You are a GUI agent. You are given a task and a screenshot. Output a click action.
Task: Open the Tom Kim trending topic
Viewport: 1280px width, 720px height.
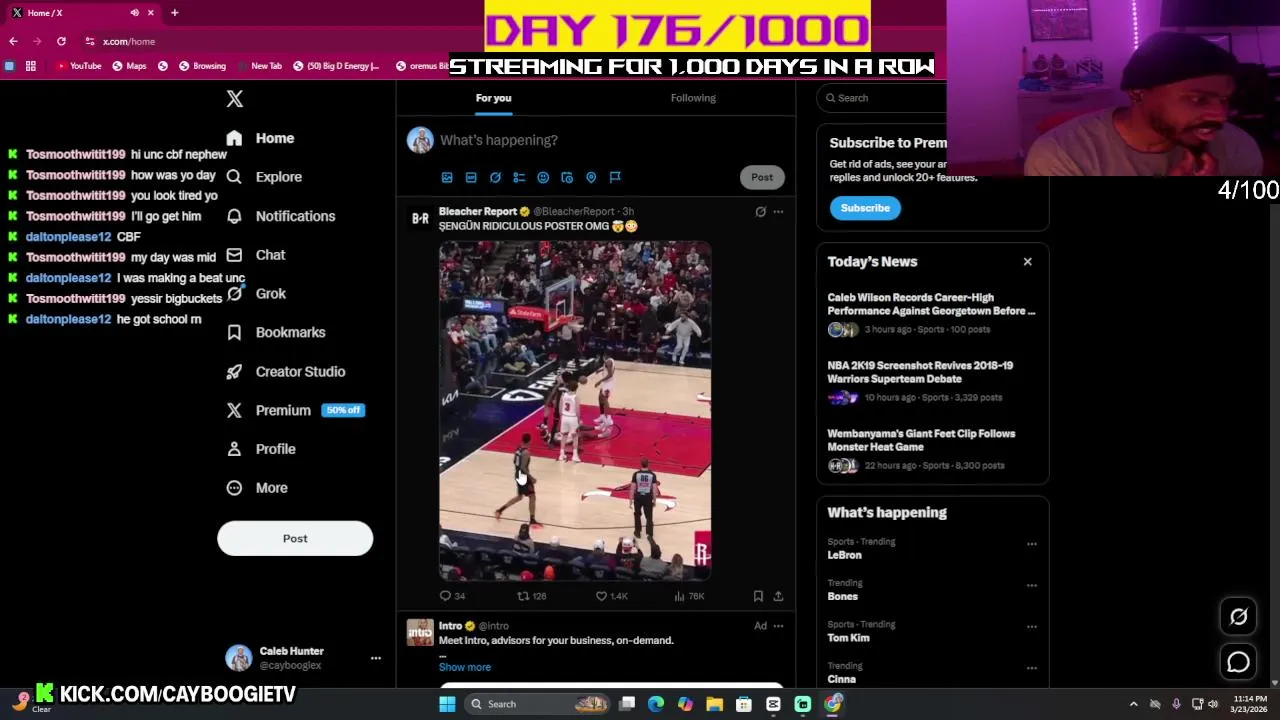(x=848, y=638)
